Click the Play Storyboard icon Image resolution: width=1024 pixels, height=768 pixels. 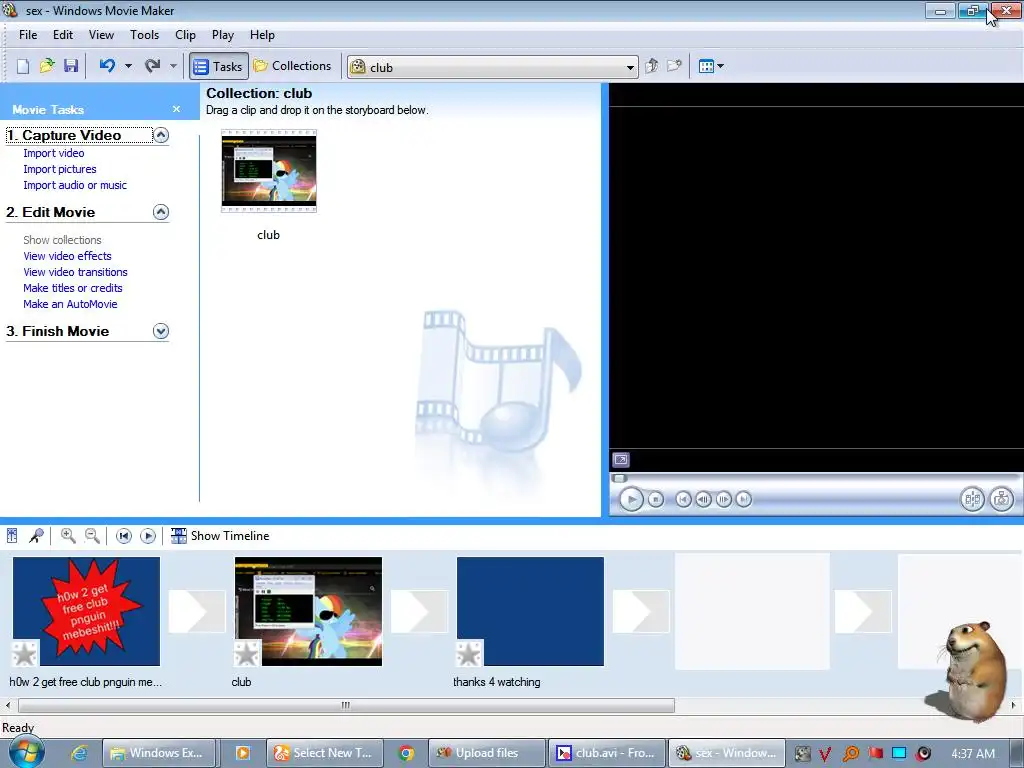[x=148, y=536]
